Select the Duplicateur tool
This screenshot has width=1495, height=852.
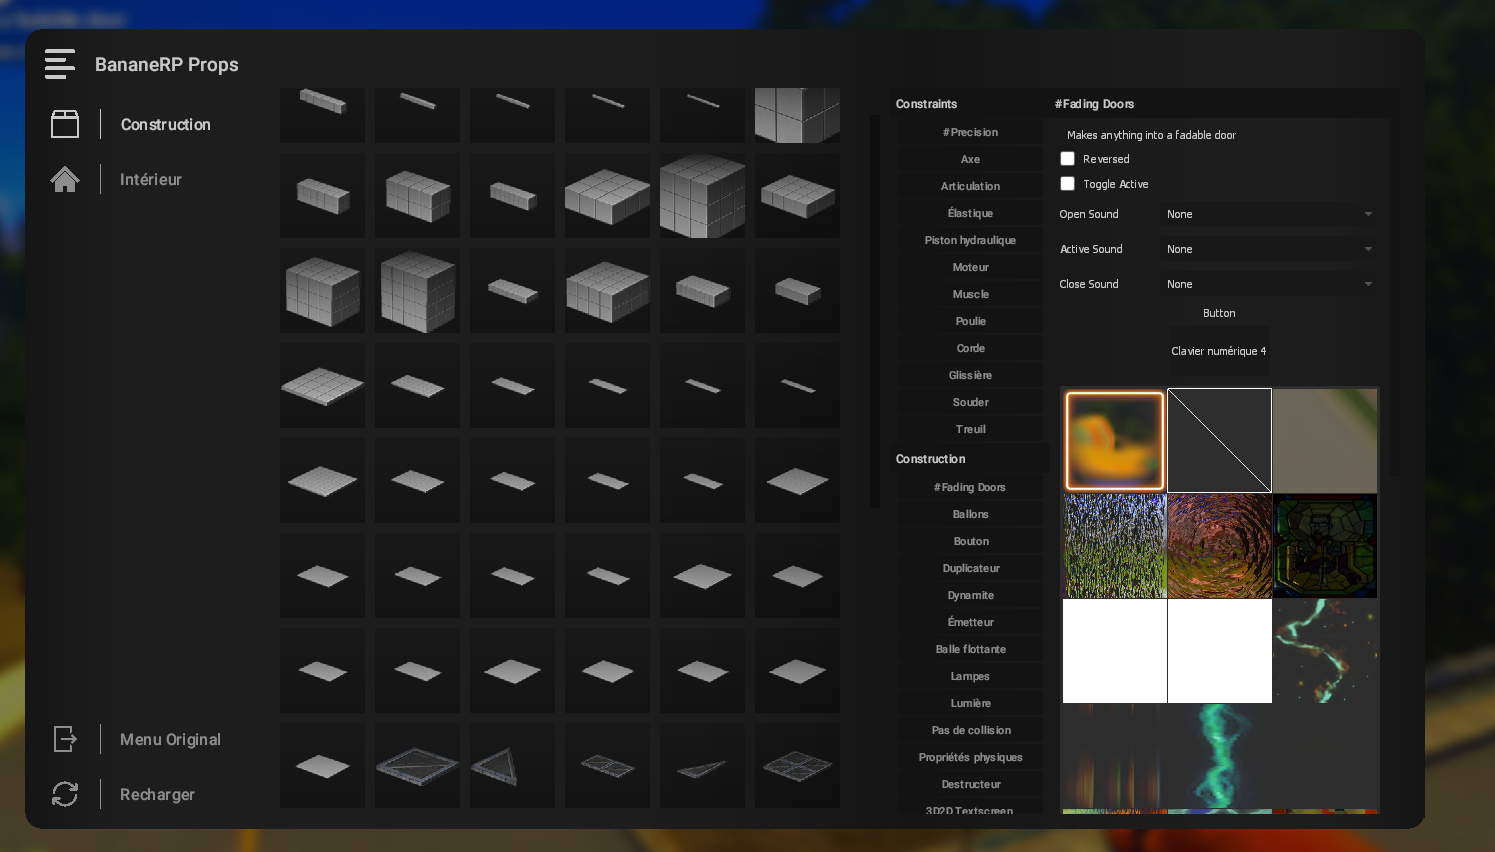[x=970, y=568]
